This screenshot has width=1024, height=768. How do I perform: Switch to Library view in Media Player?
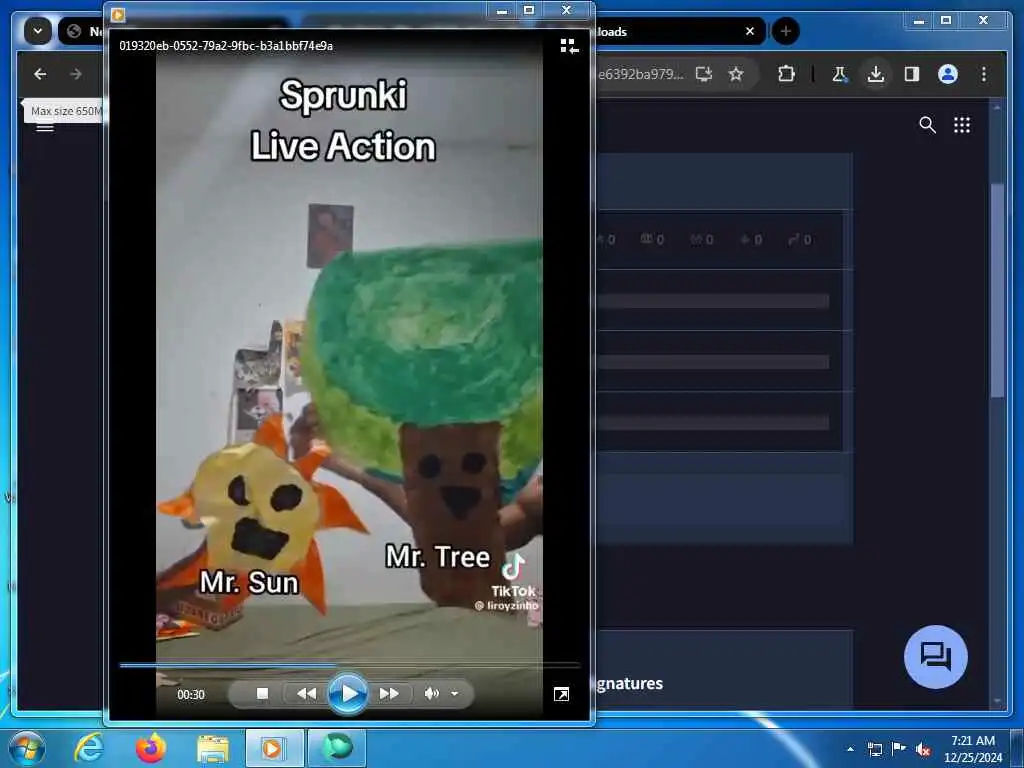coord(569,46)
